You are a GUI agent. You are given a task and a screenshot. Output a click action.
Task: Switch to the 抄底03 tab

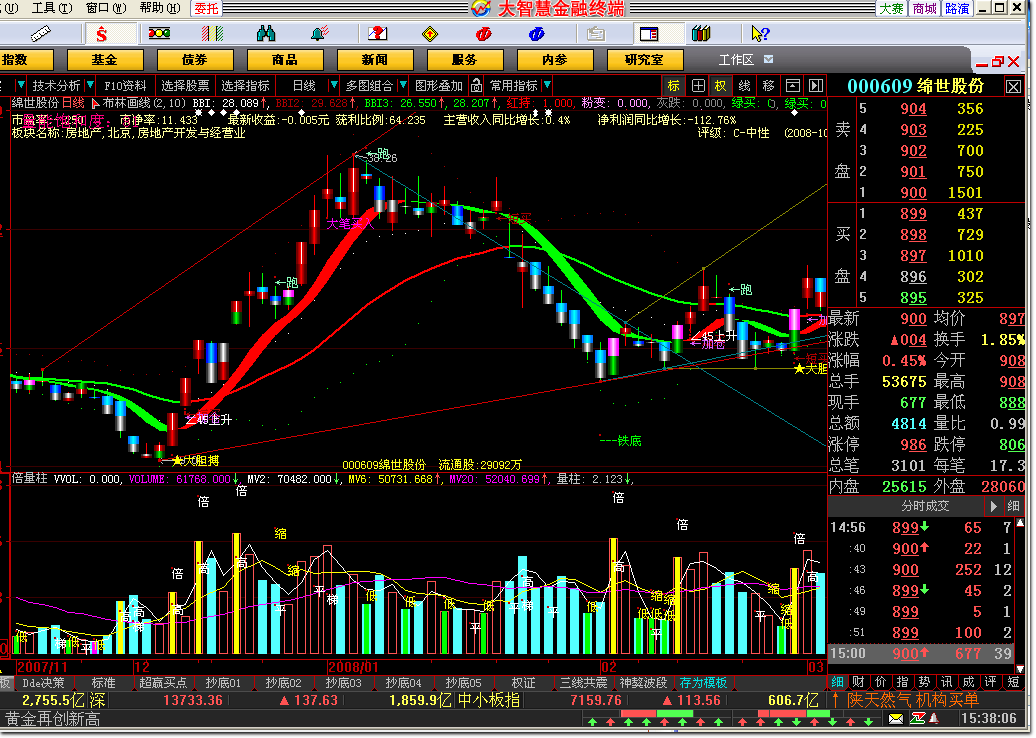click(343, 683)
